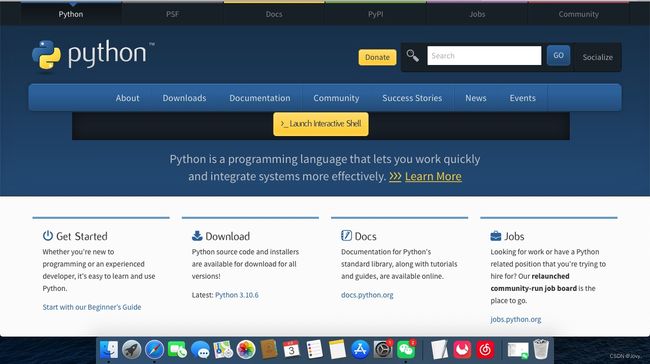This screenshot has width=650, height=364.
Task: Open System Preferences gear in dock
Action: (383, 349)
